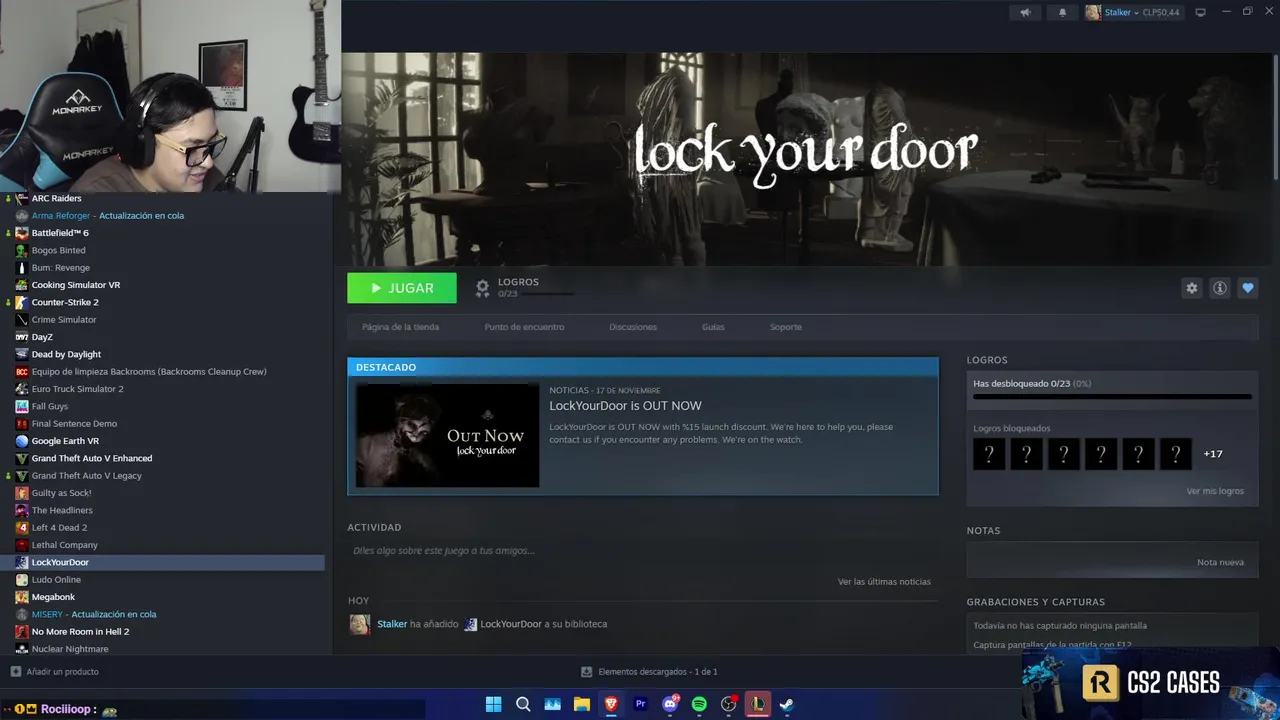Toggle favorite heart icon for LockYourDoor
Viewport: 1280px width, 720px height.
point(1248,288)
